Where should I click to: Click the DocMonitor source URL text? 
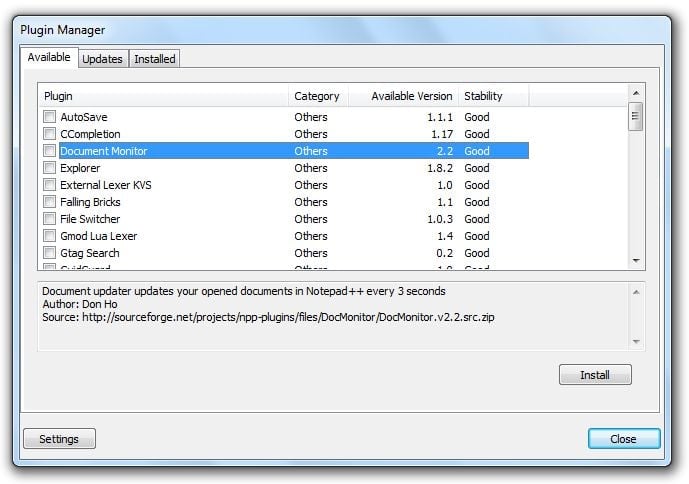[x=288, y=317]
